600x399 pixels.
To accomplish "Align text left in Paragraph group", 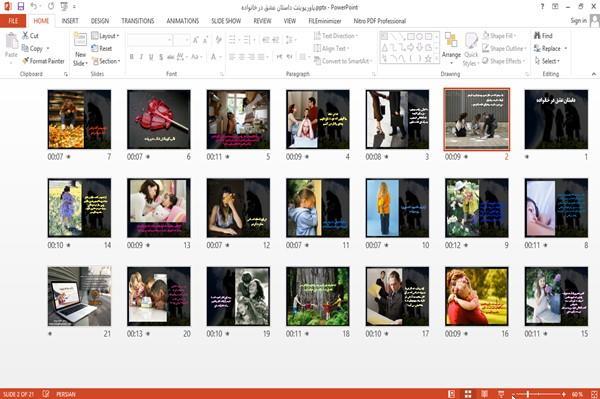I will pos(232,57).
